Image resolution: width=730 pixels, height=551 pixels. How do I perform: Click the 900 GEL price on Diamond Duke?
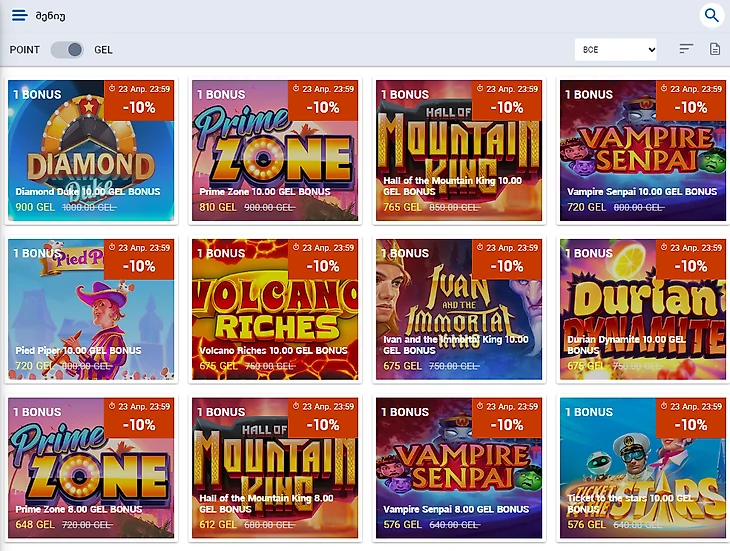click(x=35, y=207)
